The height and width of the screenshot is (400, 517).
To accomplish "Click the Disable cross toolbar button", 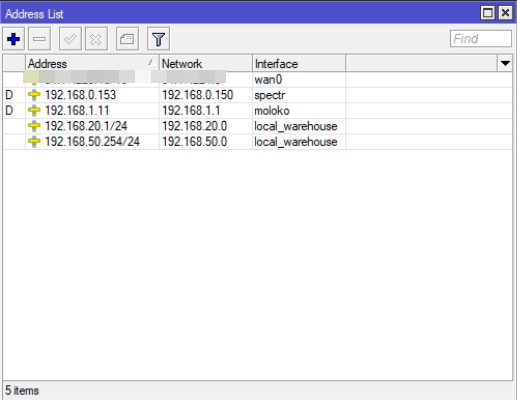I will pos(96,39).
